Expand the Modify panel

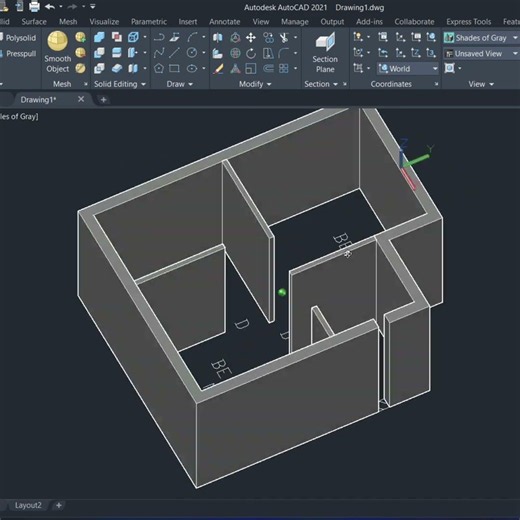coord(255,84)
